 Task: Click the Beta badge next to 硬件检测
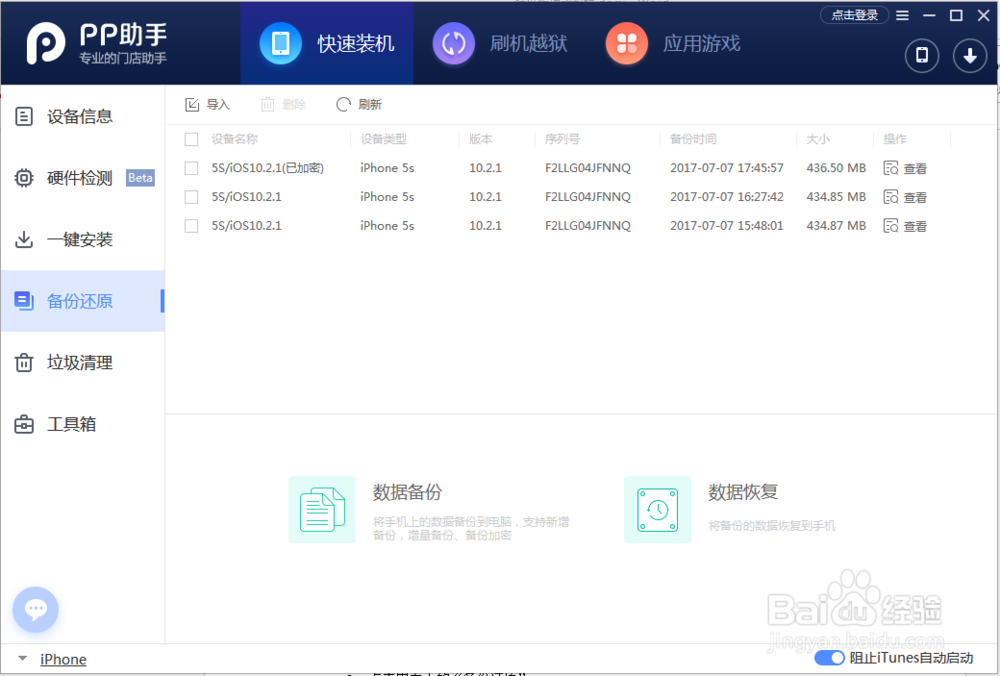coord(140,178)
